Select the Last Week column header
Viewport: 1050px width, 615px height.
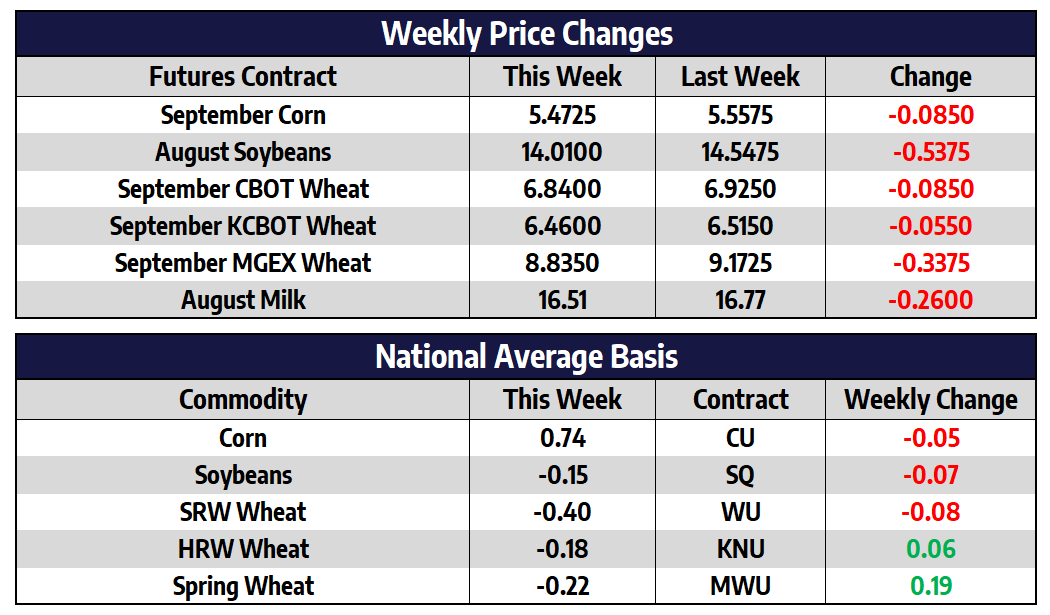[740, 77]
